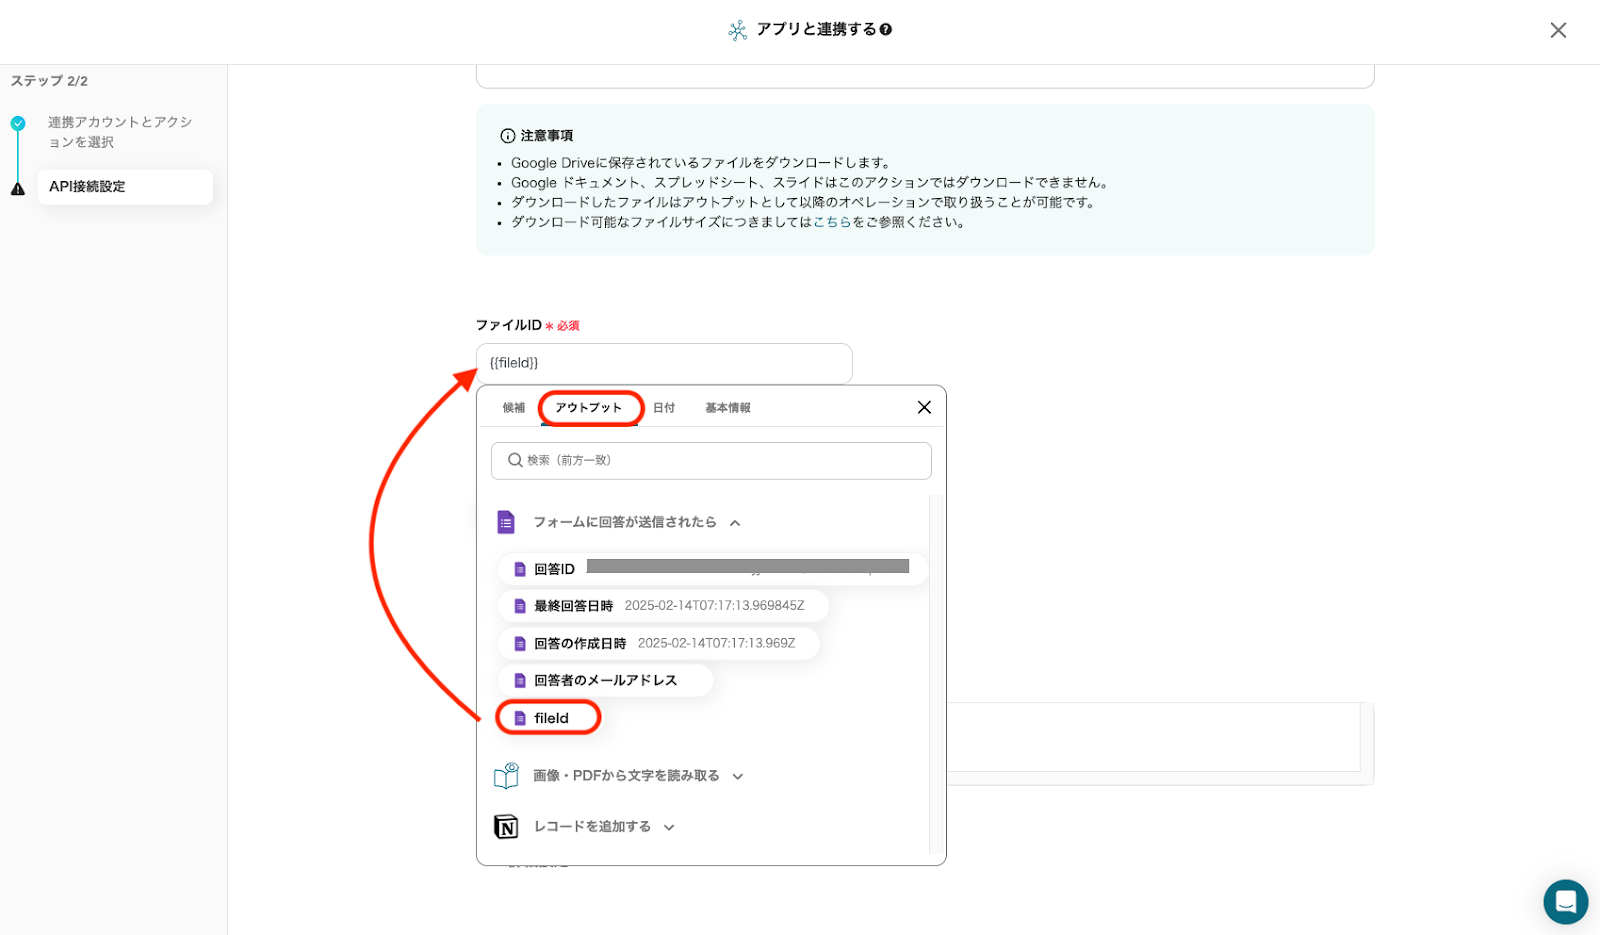The height and width of the screenshot is (935, 1600).
Task: Click the Google Forms icon beside フォームに回答が送信されたら
Action: pyautogui.click(x=506, y=522)
